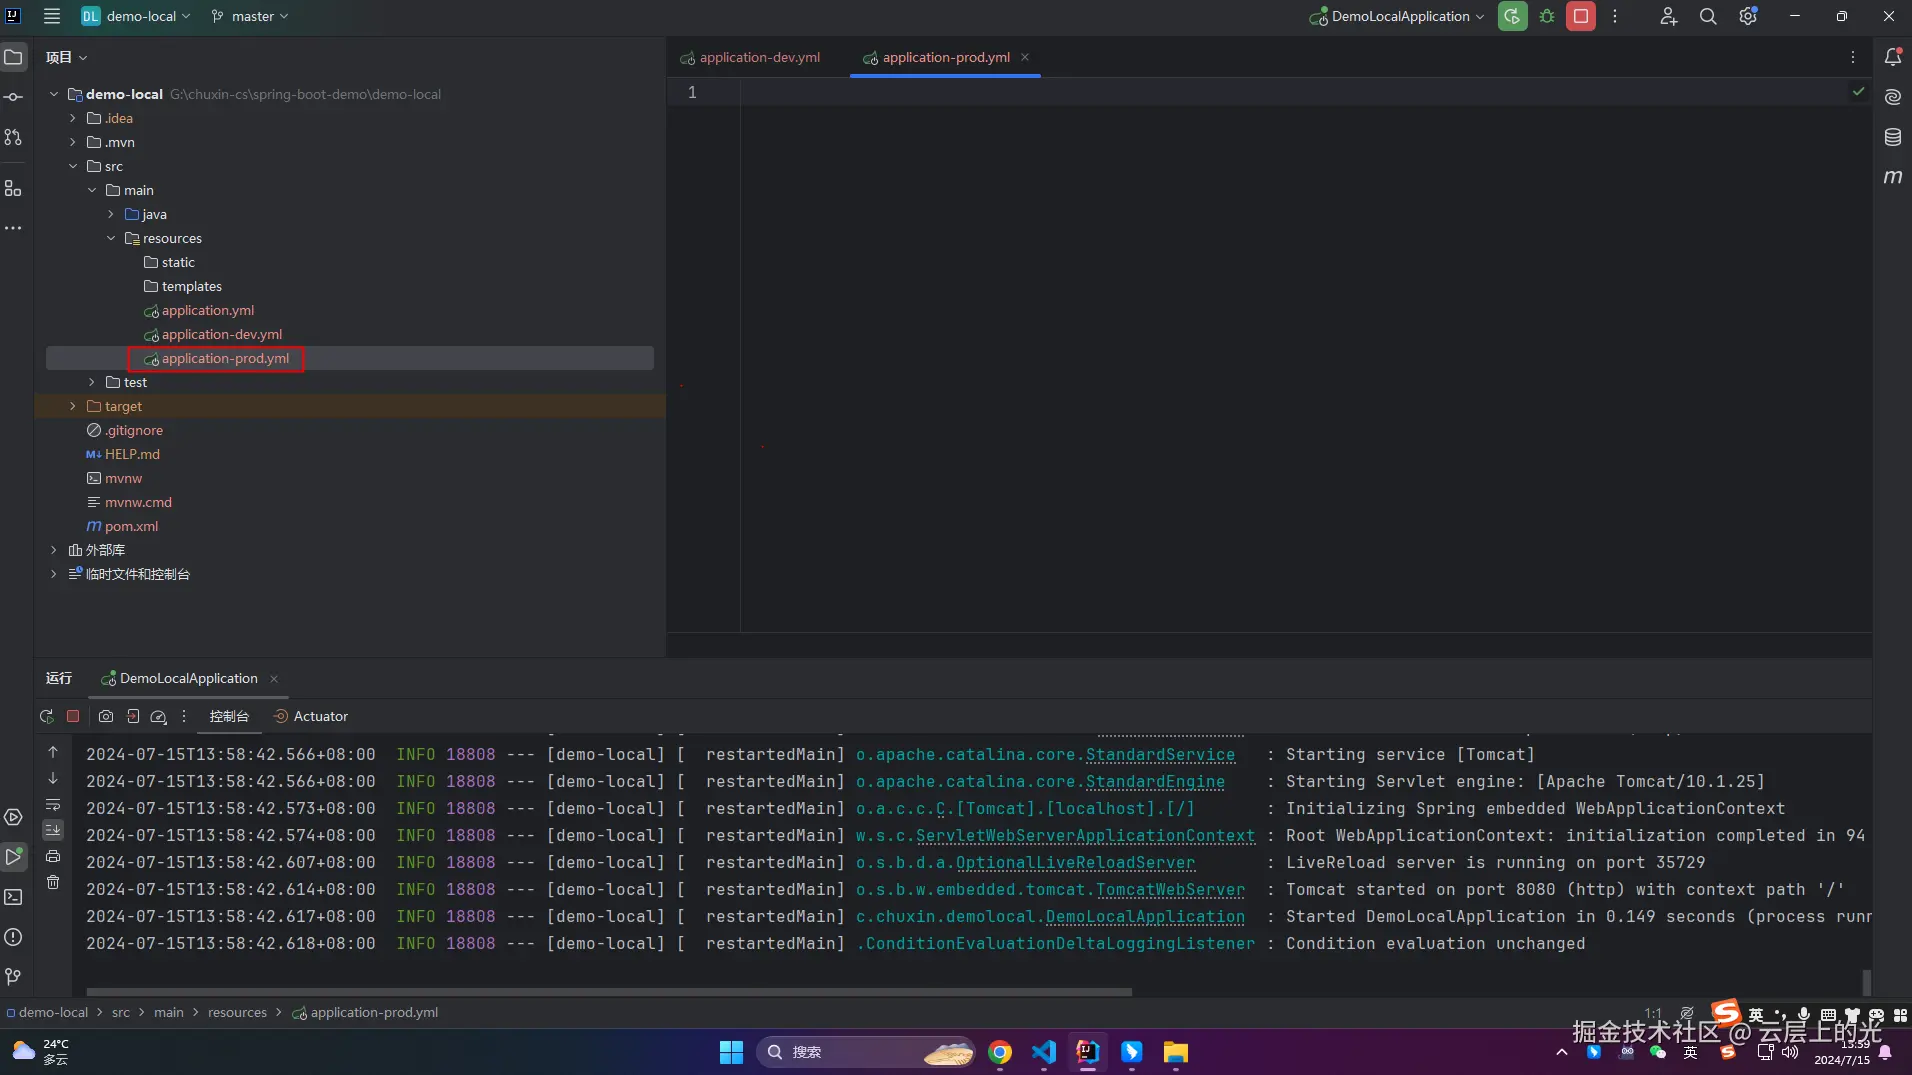The height and width of the screenshot is (1075, 1912).
Task: Open the Terminal tool window
Action: coord(14,897)
